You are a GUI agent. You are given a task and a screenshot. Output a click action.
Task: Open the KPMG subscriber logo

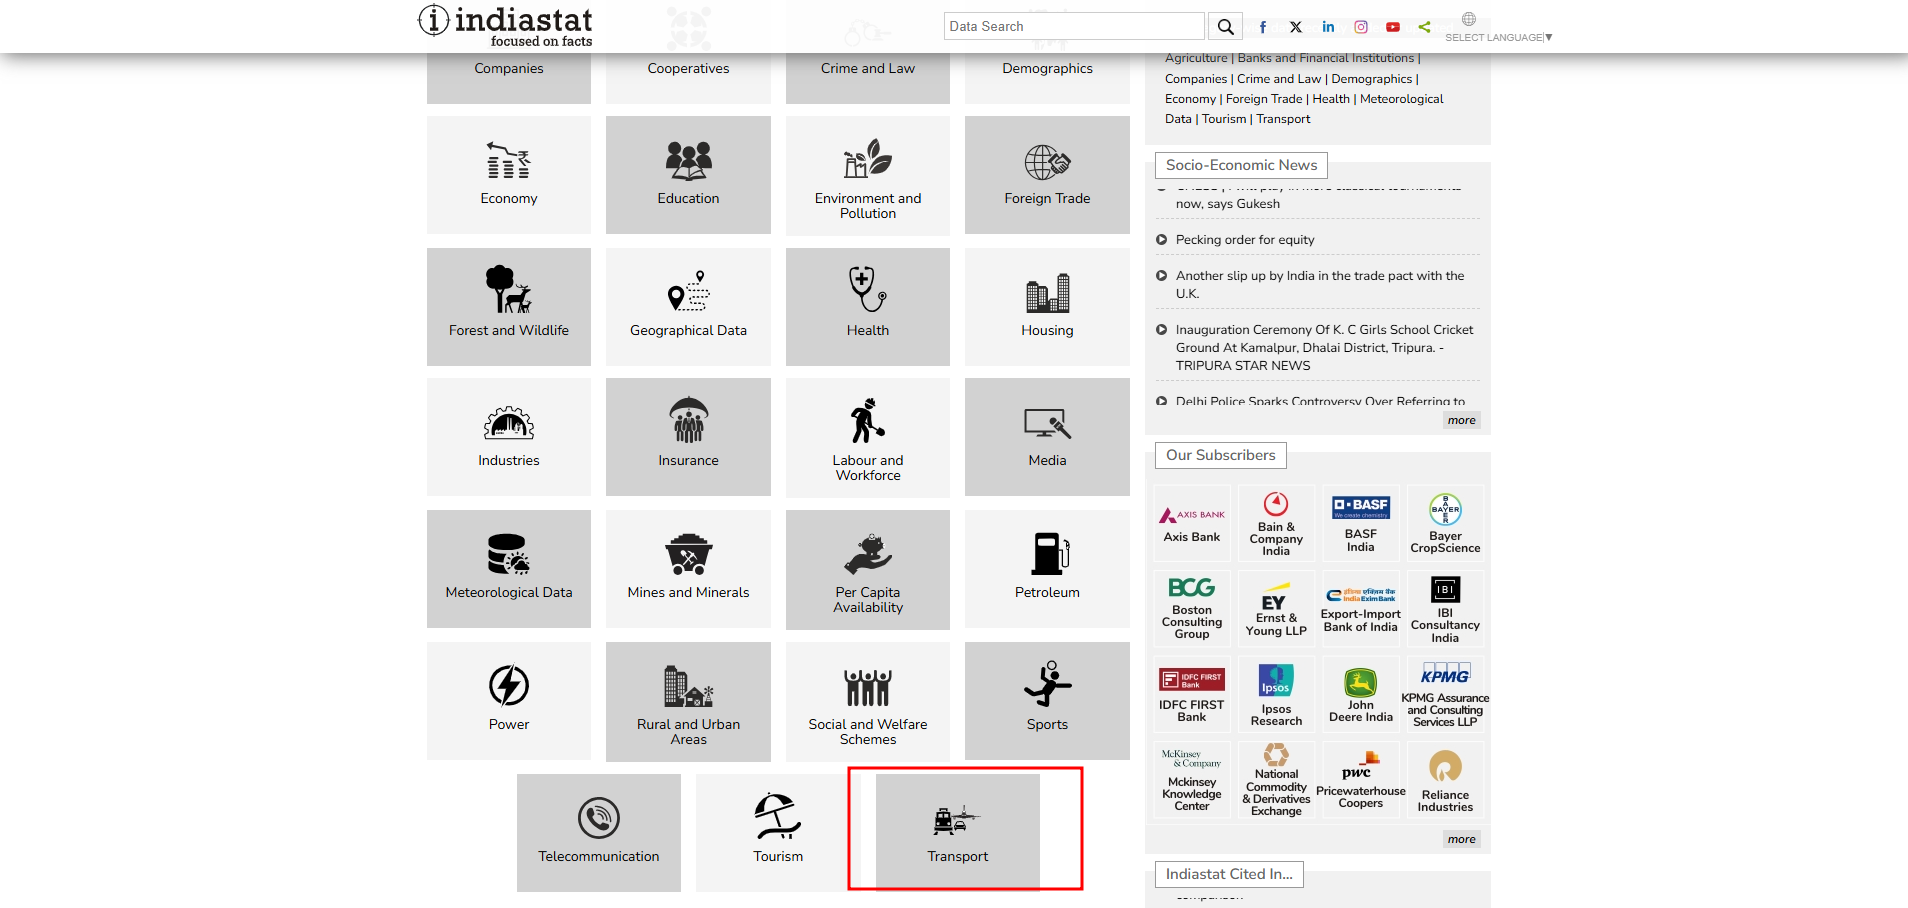coord(1445,675)
